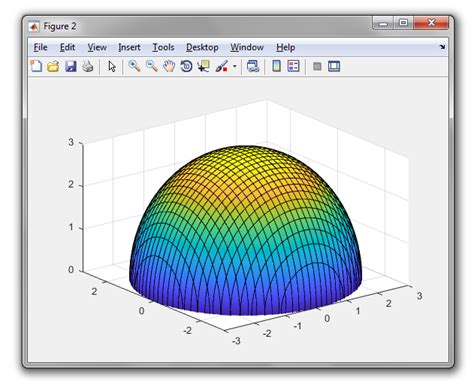Click the axis tick label -1

[298, 326]
